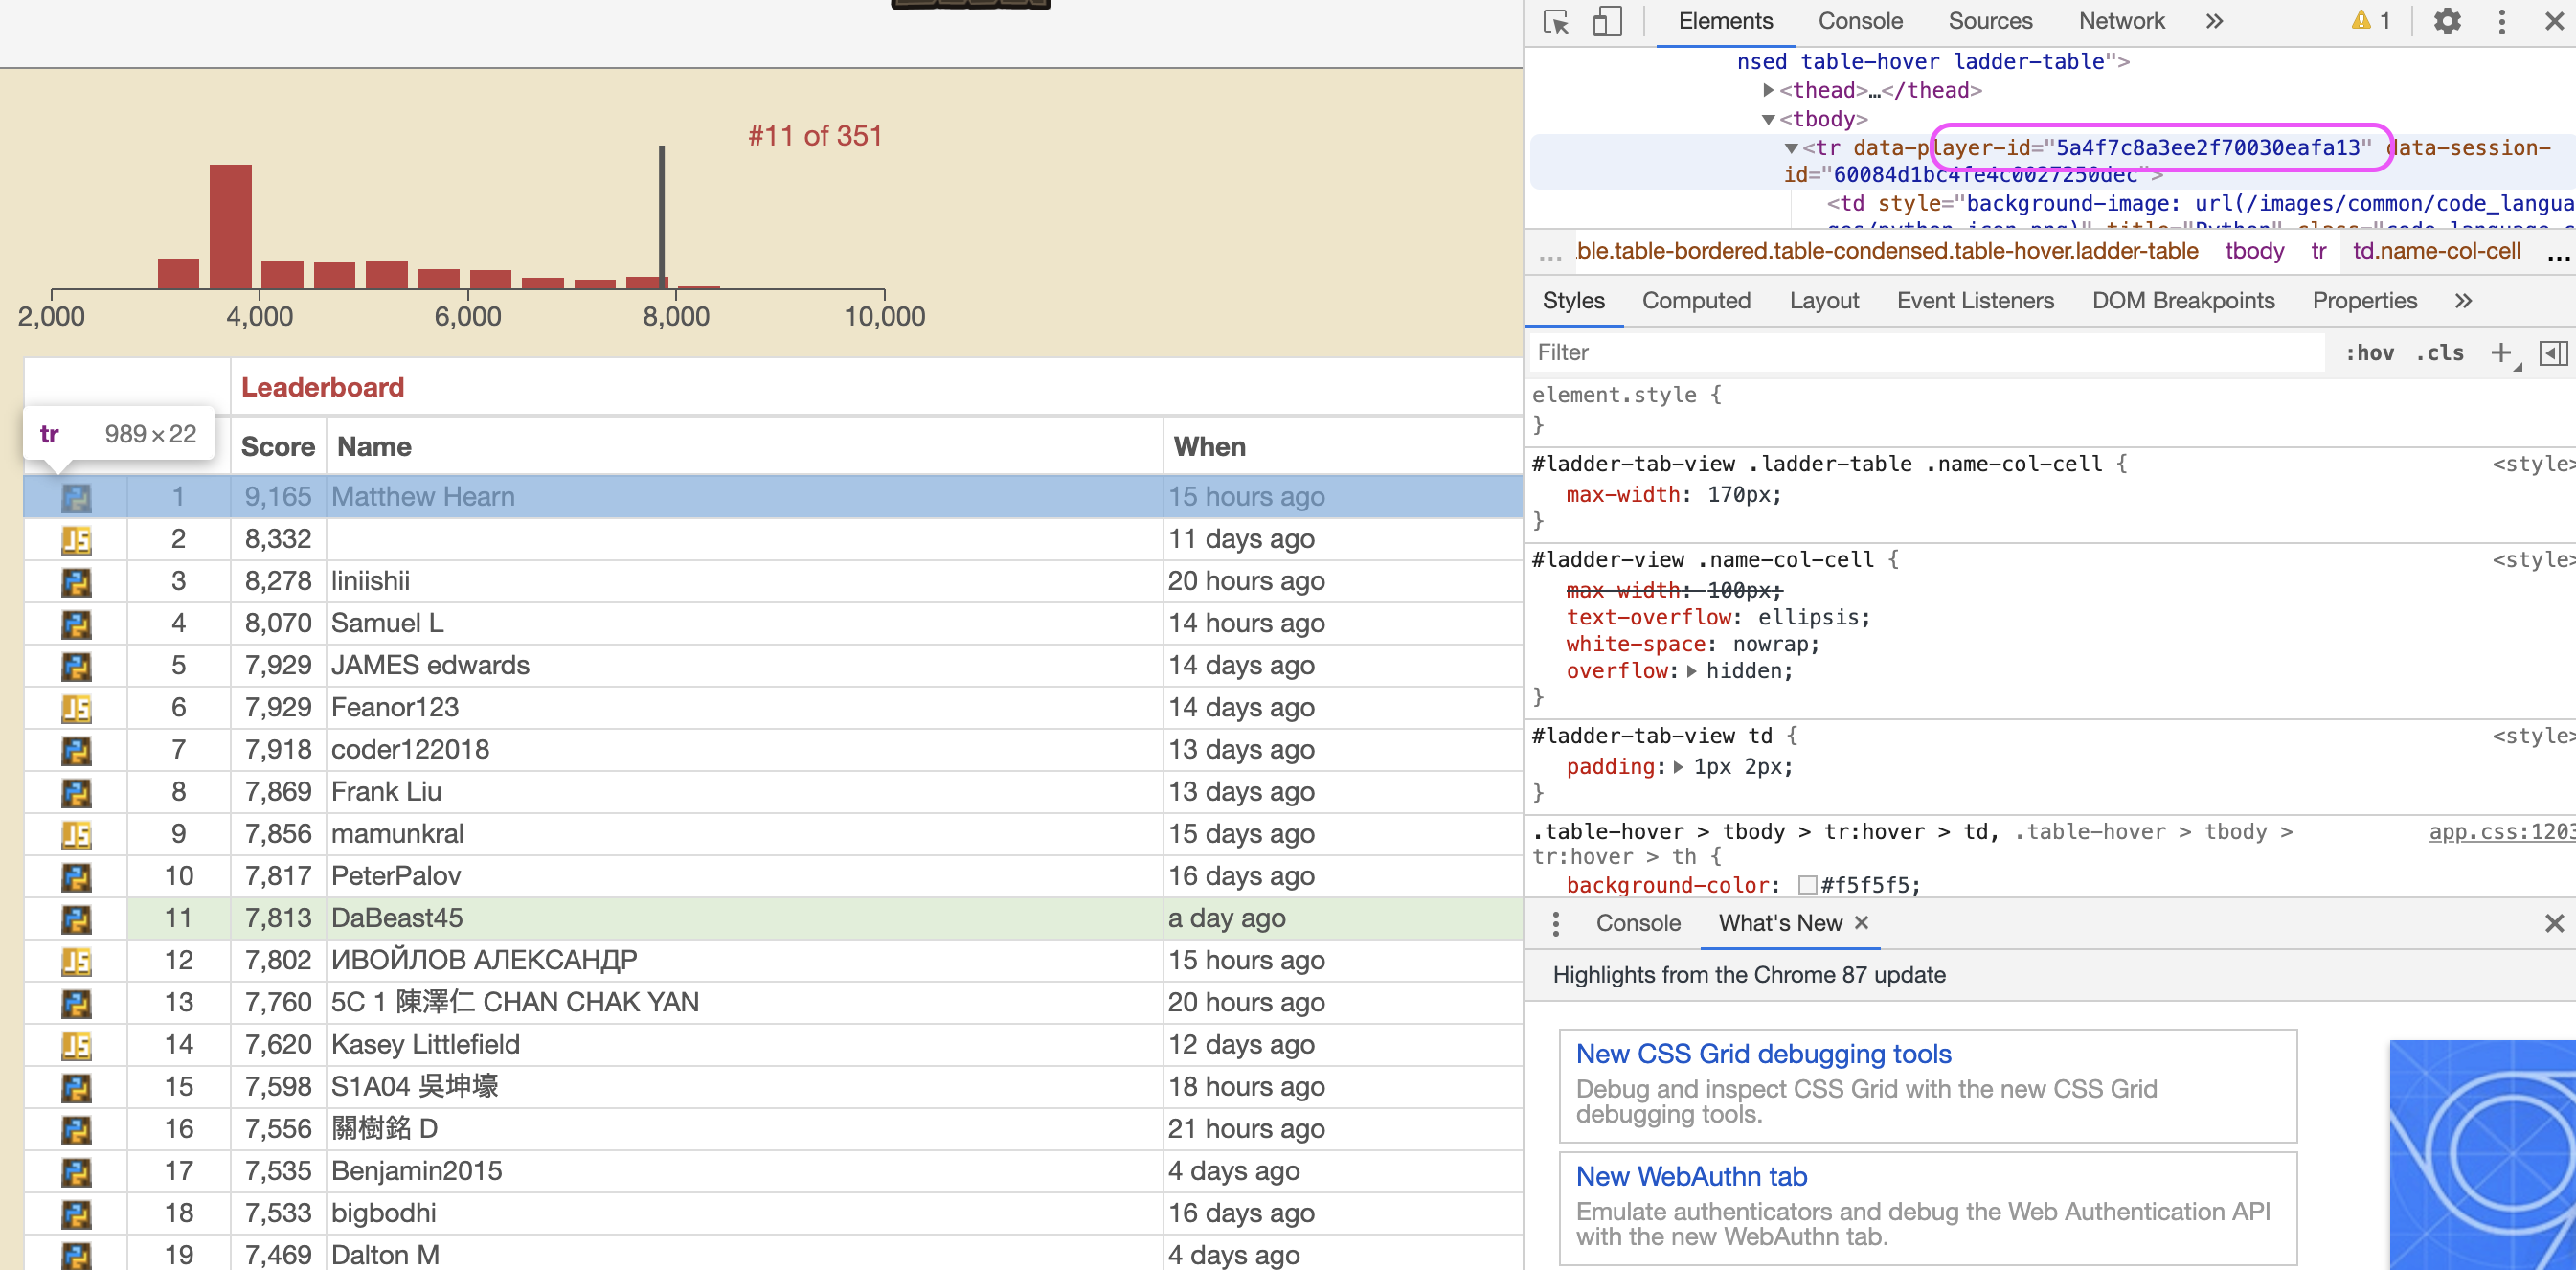2576x1270 pixels.
Task: Switch to the Console panel tab
Action: coord(1859,21)
